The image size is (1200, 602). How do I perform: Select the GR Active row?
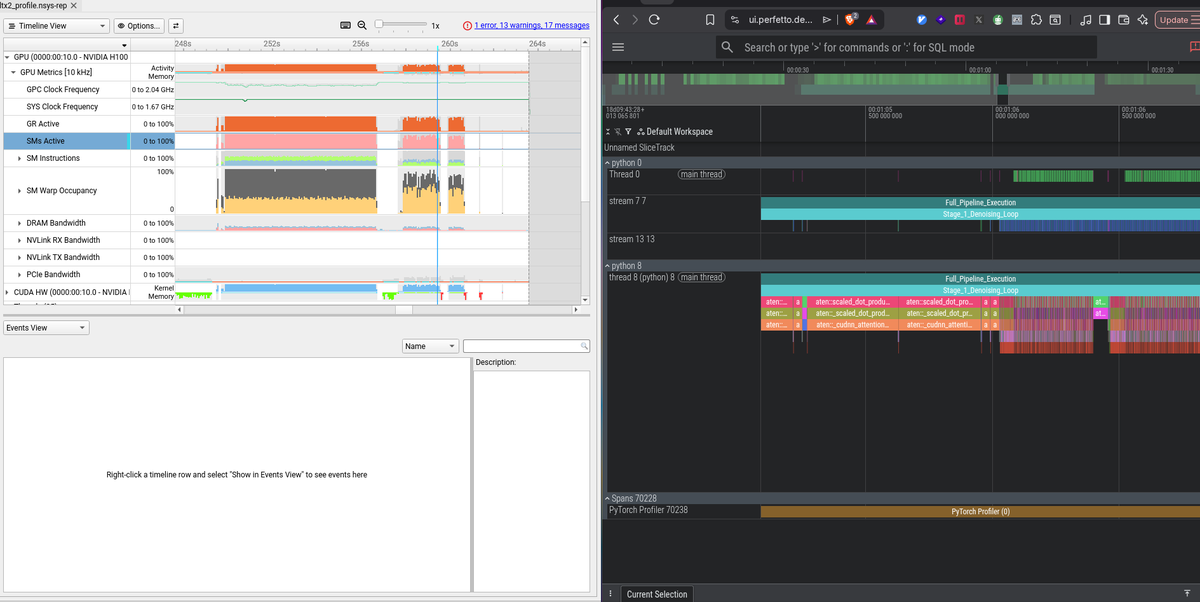tap(65, 124)
